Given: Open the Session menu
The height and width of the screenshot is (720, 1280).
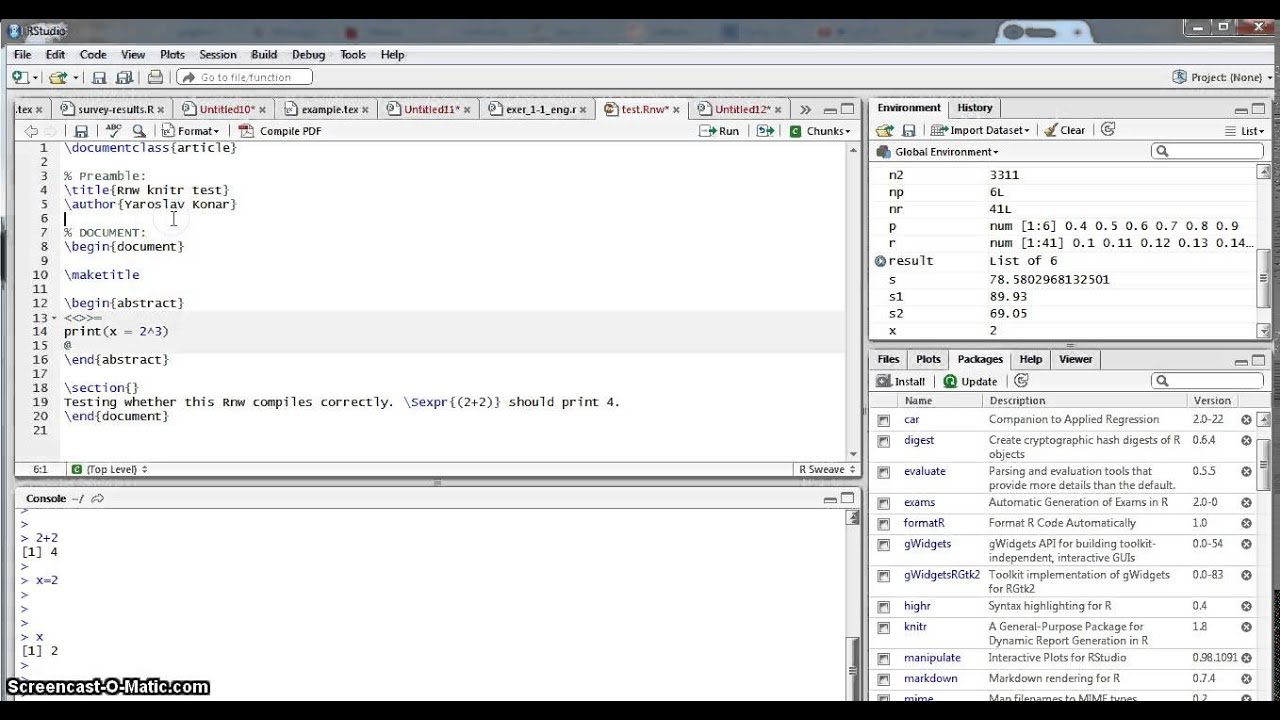Looking at the screenshot, I should click(x=218, y=55).
